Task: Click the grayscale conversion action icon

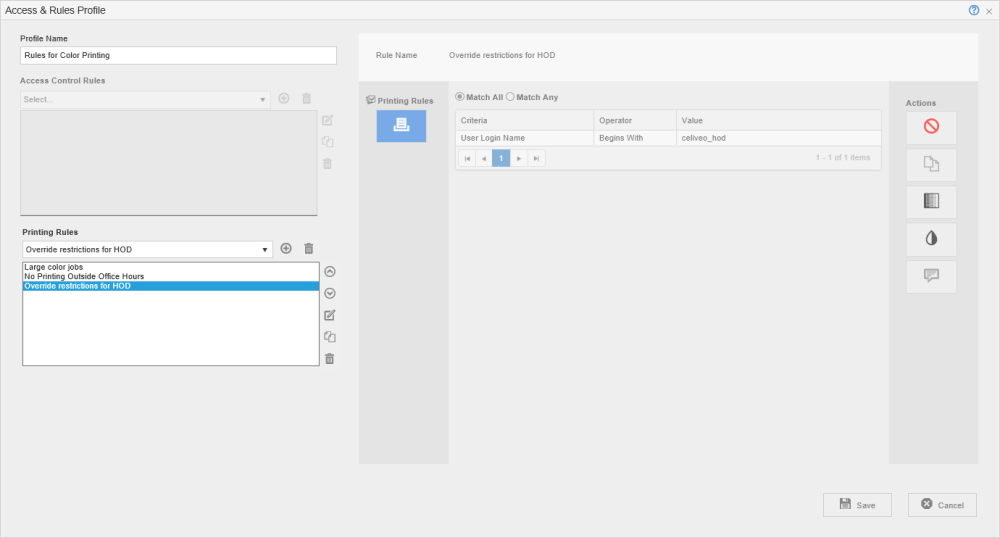Action: click(x=931, y=201)
